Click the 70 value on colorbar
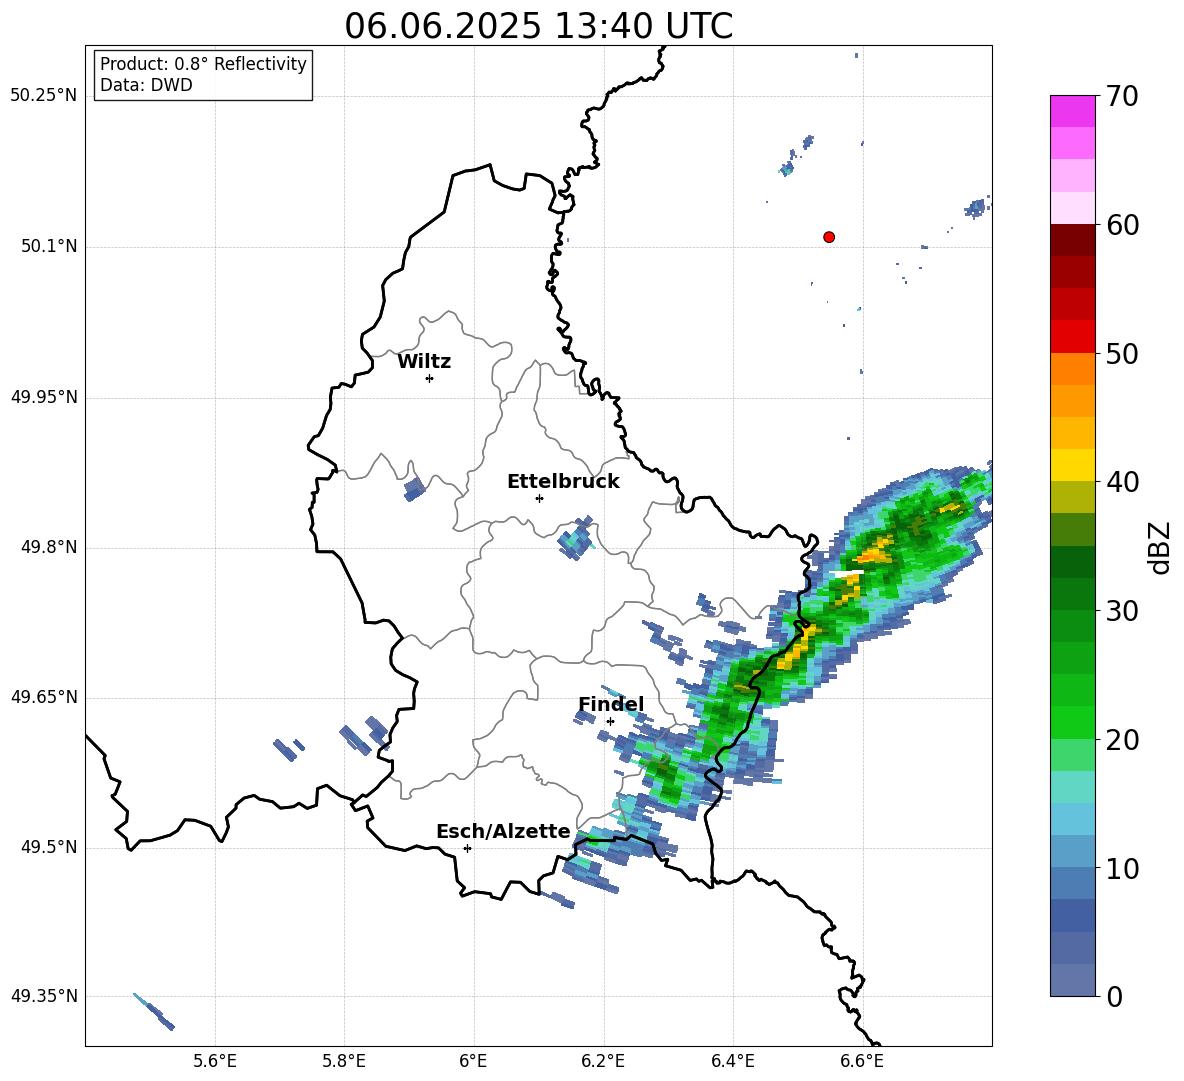Viewport: 1184px width, 1081px height. pos(1122,97)
